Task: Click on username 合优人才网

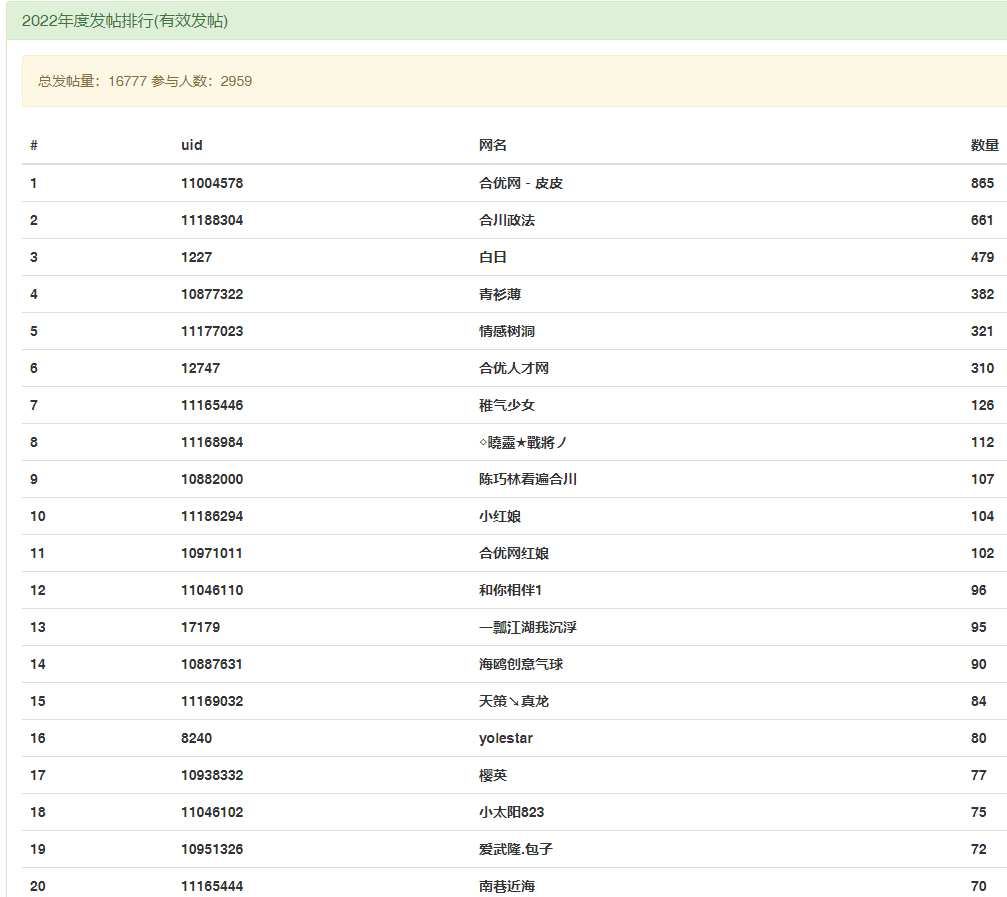Action: 514,368
